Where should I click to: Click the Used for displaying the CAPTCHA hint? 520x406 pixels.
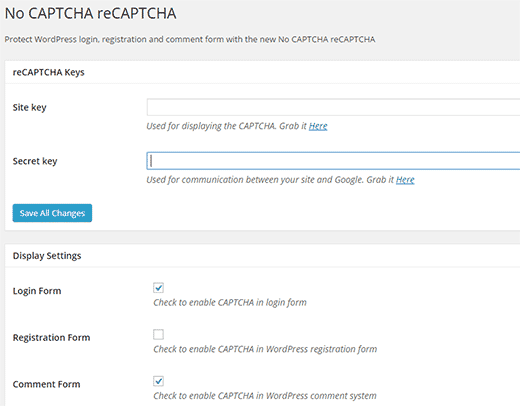tap(226, 126)
